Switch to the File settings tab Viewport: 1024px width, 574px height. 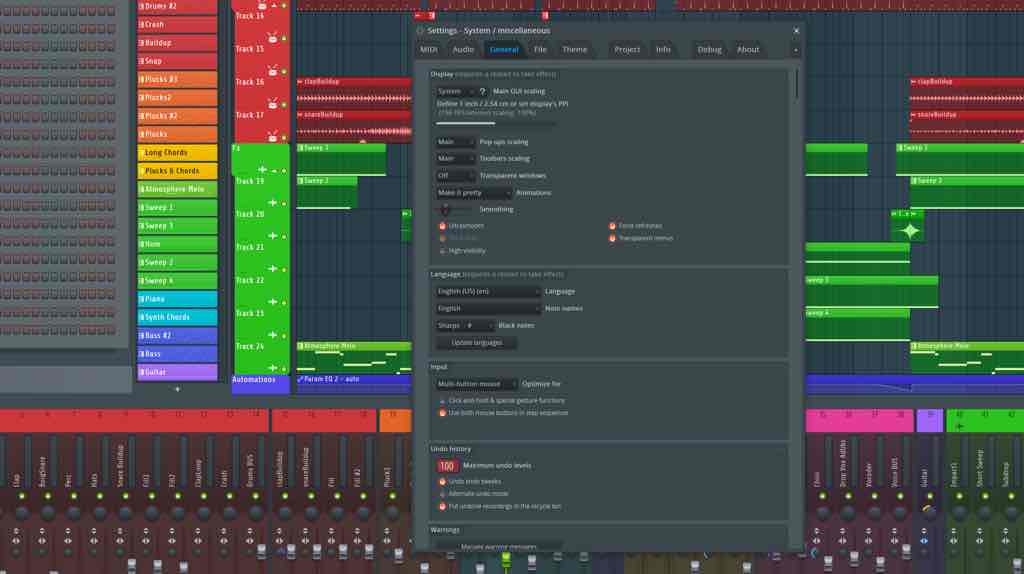click(540, 50)
